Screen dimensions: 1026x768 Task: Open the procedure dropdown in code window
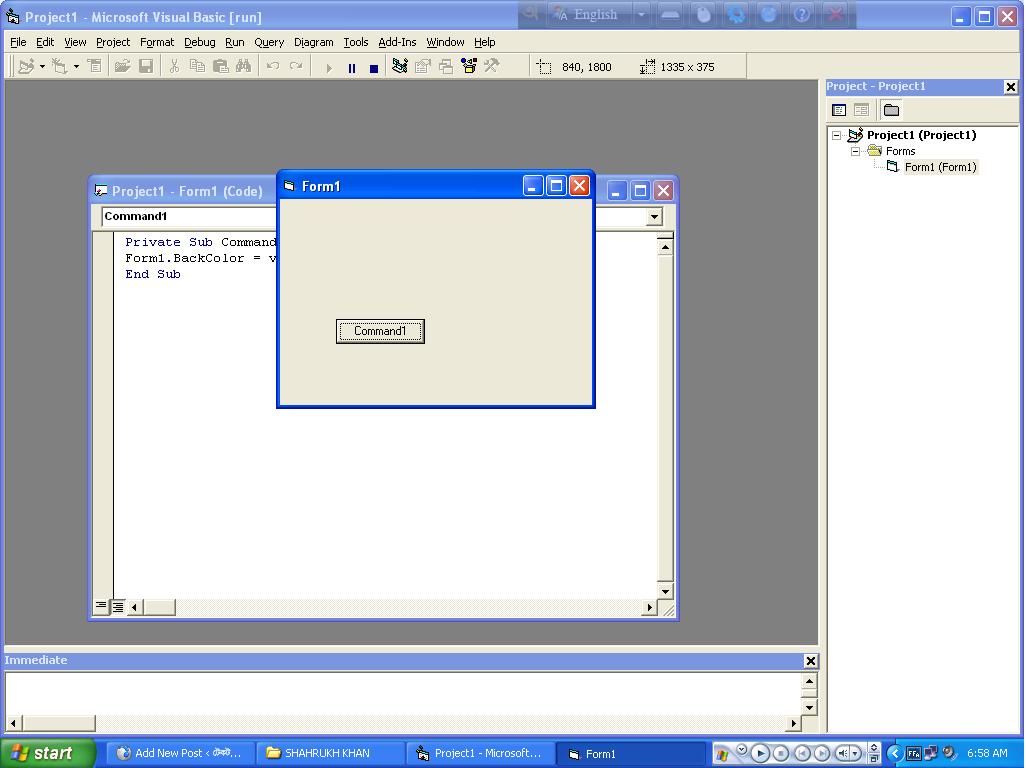tap(654, 217)
